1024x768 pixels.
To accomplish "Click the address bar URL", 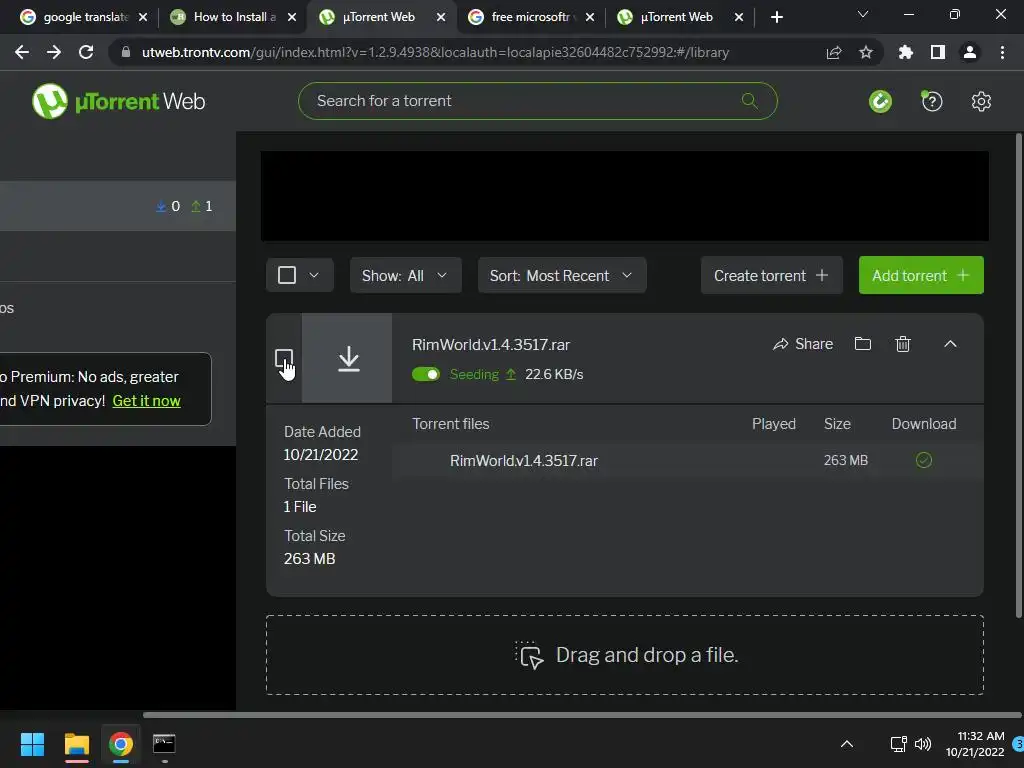I will point(435,52).
